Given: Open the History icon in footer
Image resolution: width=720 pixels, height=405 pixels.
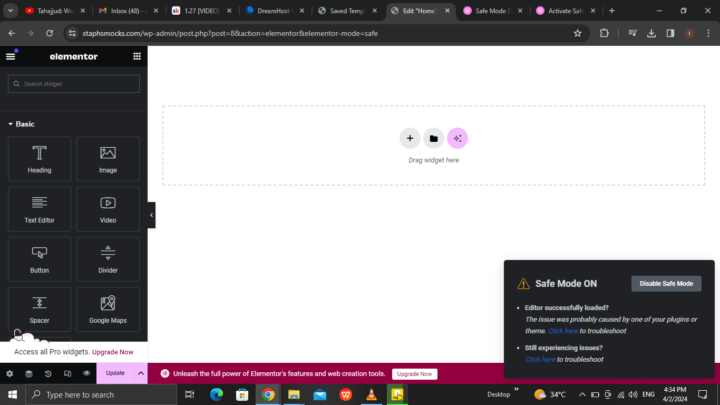Looking at the screenshot, I should click(x=48, y=373).
